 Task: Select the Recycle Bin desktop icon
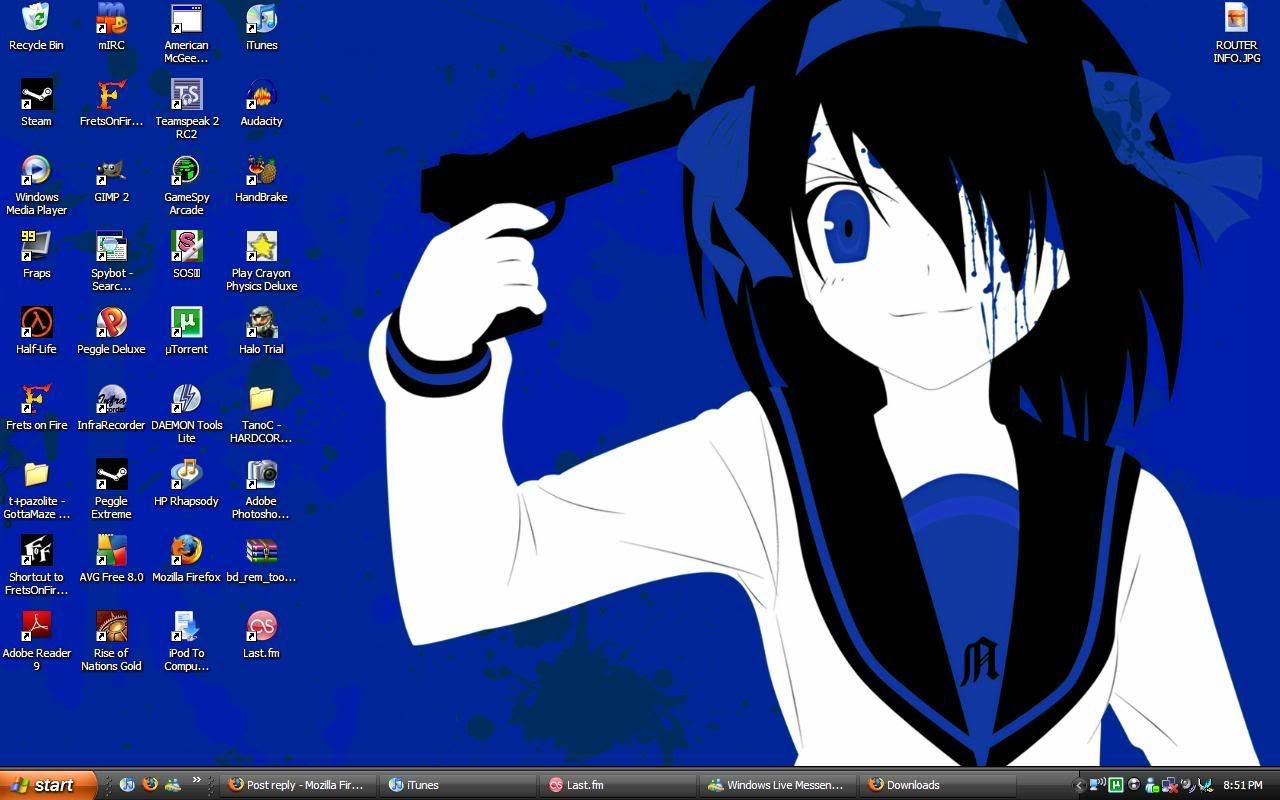click(36, 27)
